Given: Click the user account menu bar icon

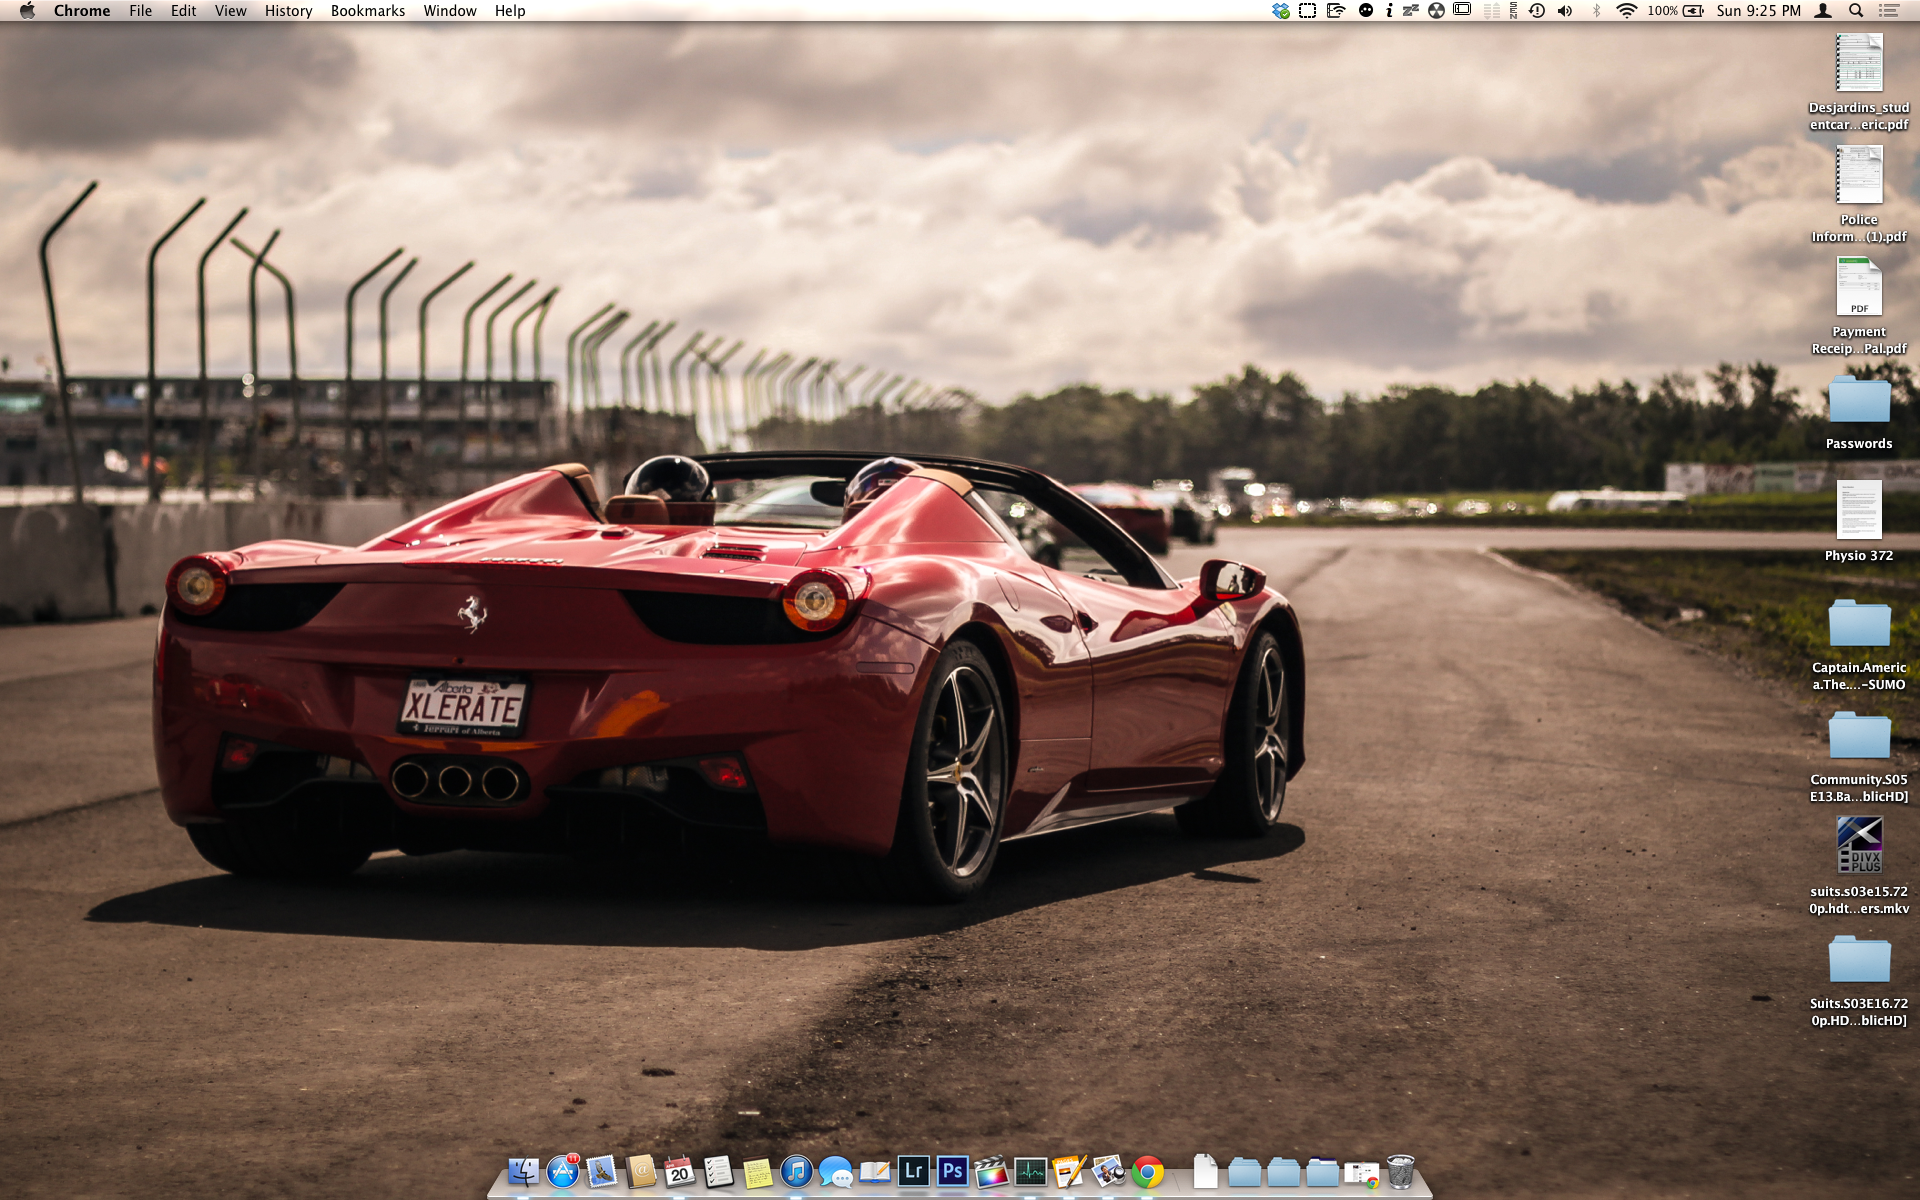Looking at the screenshot, I should point(1824,11).
